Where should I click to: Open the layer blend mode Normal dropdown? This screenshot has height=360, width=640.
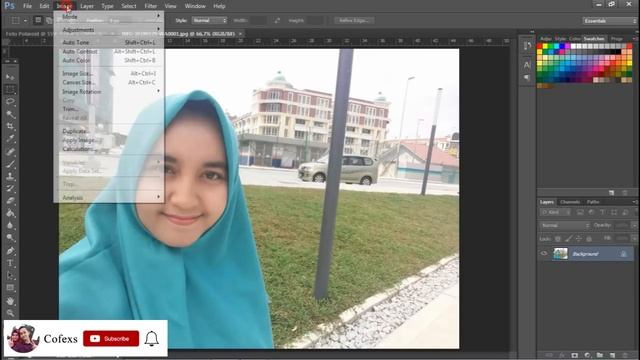pos(564,225)
